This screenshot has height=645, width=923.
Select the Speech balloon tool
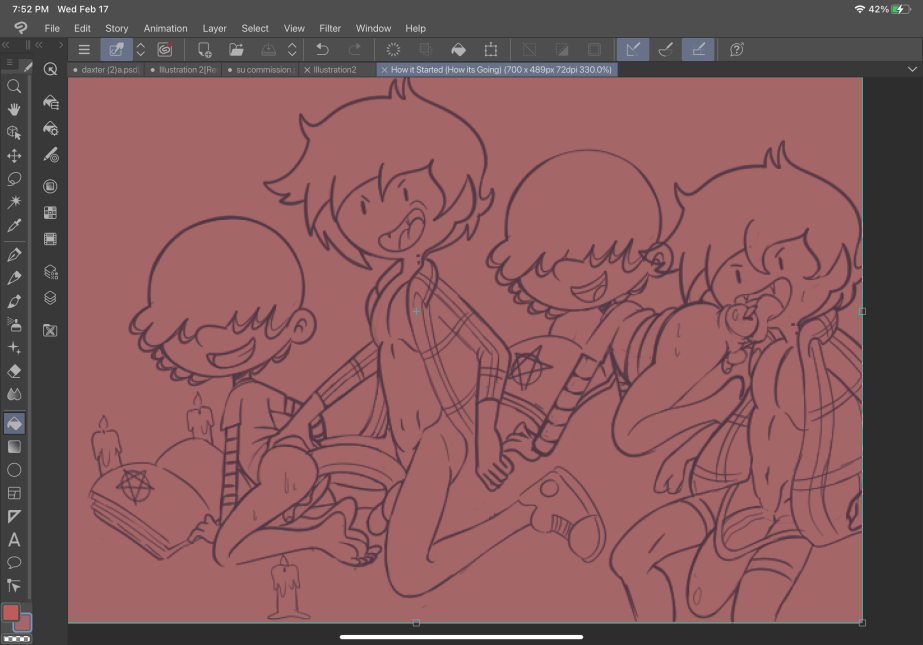pyautogui.click(x=14, y=563)
